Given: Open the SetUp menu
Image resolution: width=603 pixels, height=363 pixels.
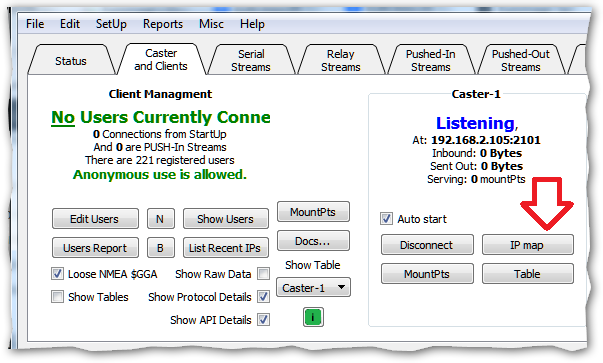Looking at the screenshot, I should 111,24.
